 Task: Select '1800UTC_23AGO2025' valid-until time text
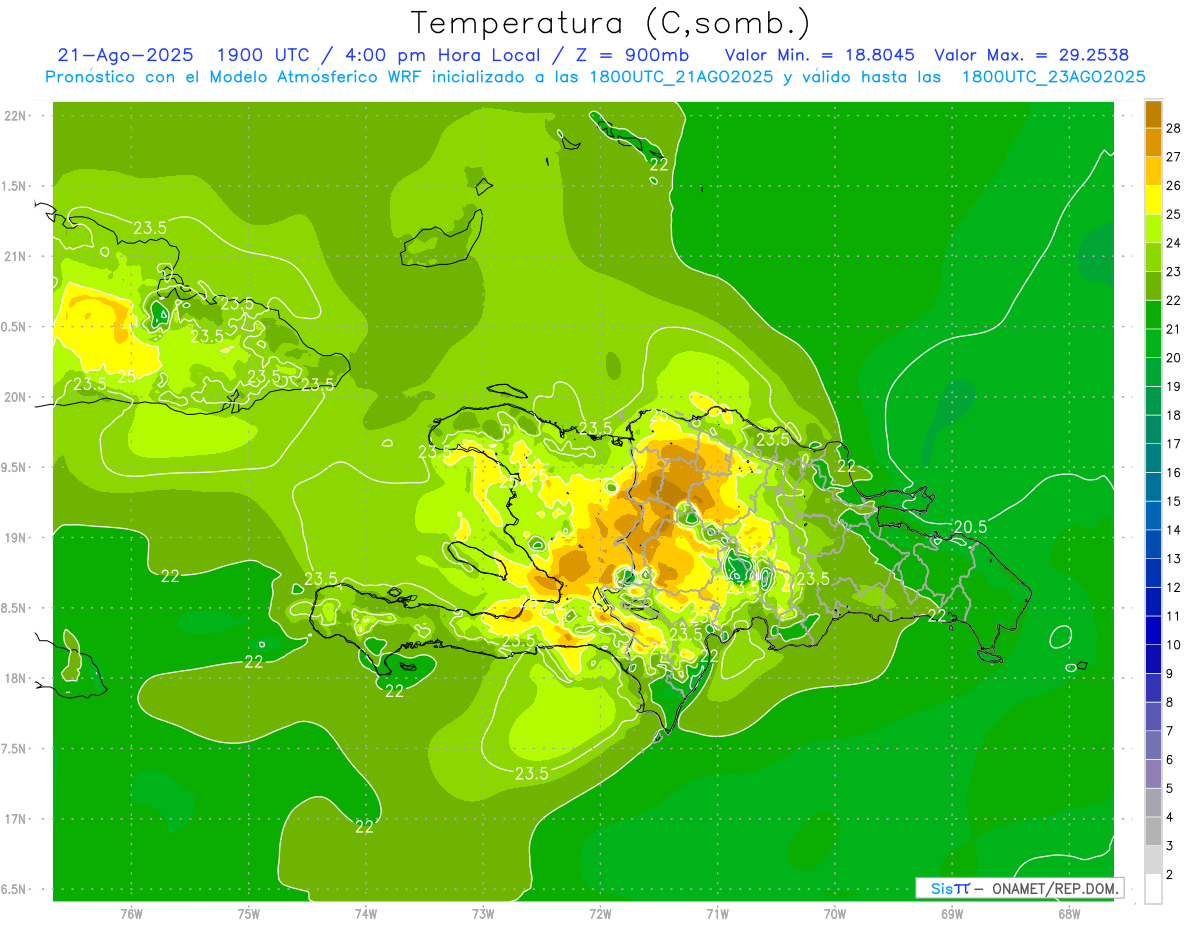1053,77
